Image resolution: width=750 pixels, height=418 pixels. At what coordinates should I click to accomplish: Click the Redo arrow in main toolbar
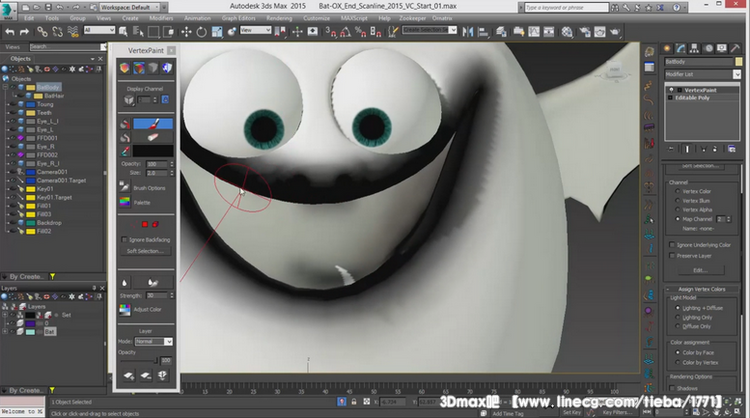(x=24, y=32)
